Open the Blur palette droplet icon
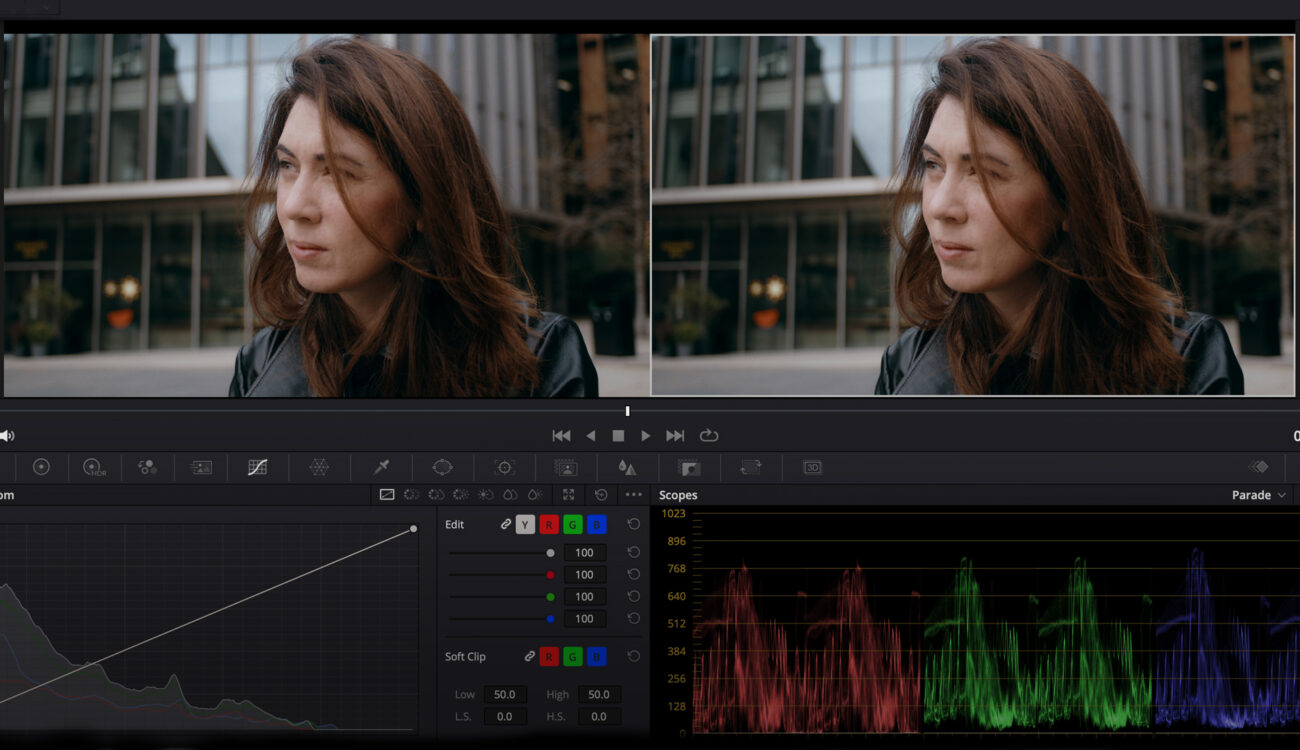This screenshot has height=750, width=1300. (x=627, y=467)
